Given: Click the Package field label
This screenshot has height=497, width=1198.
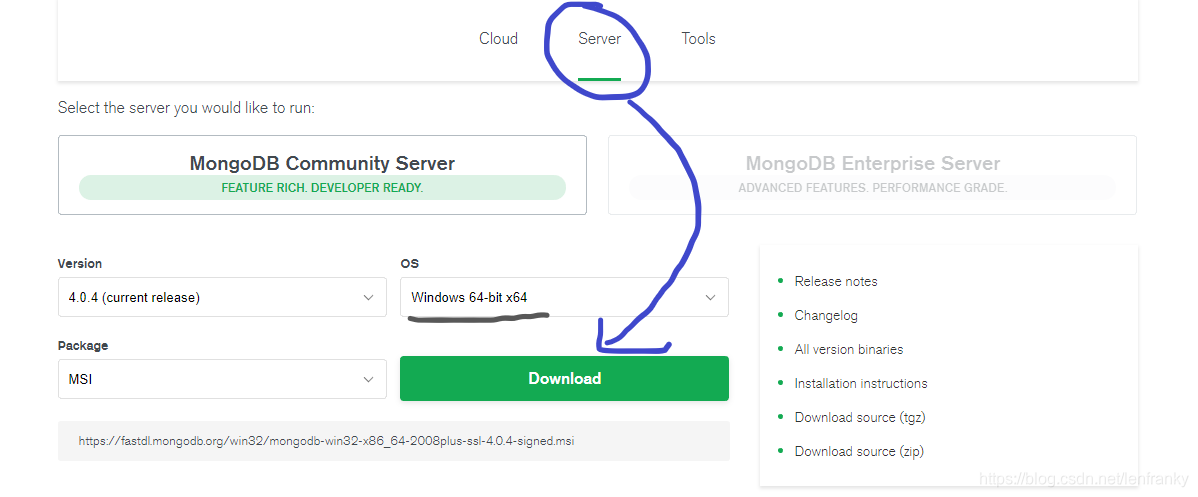Looking at the screenshot, I should tap(83, 346).
